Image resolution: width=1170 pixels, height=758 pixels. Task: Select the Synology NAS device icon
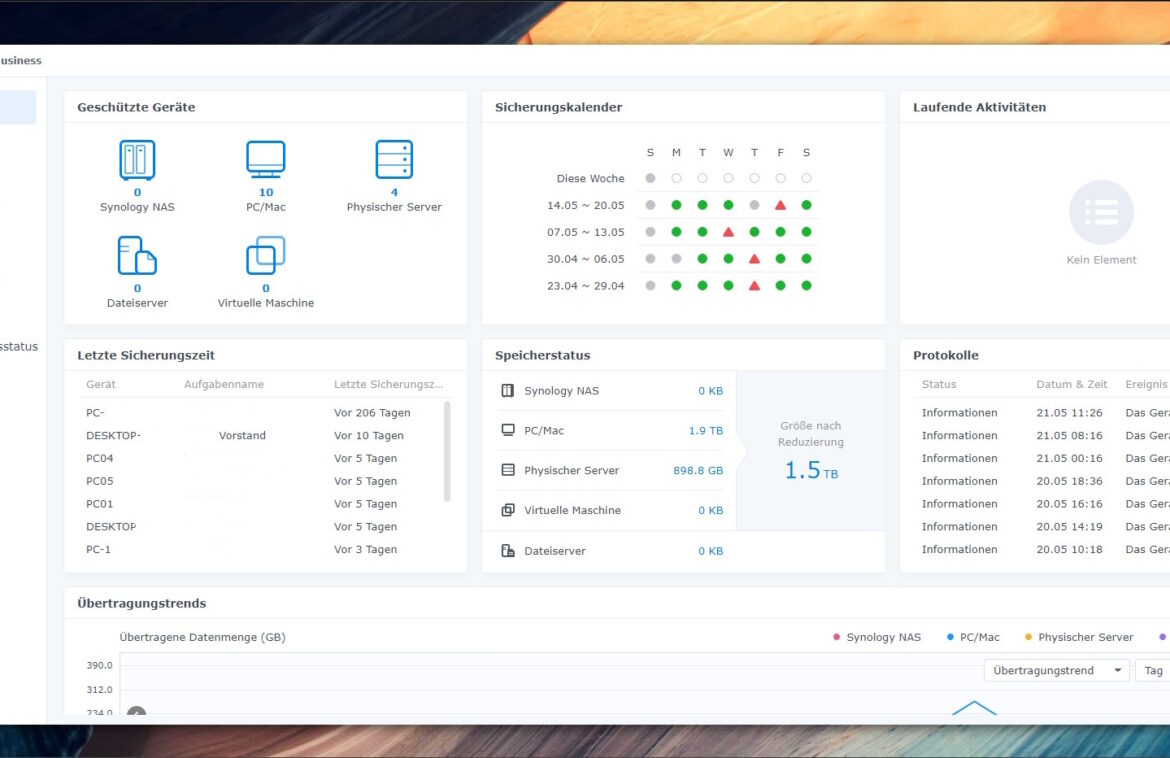click(x=137, y=160)
